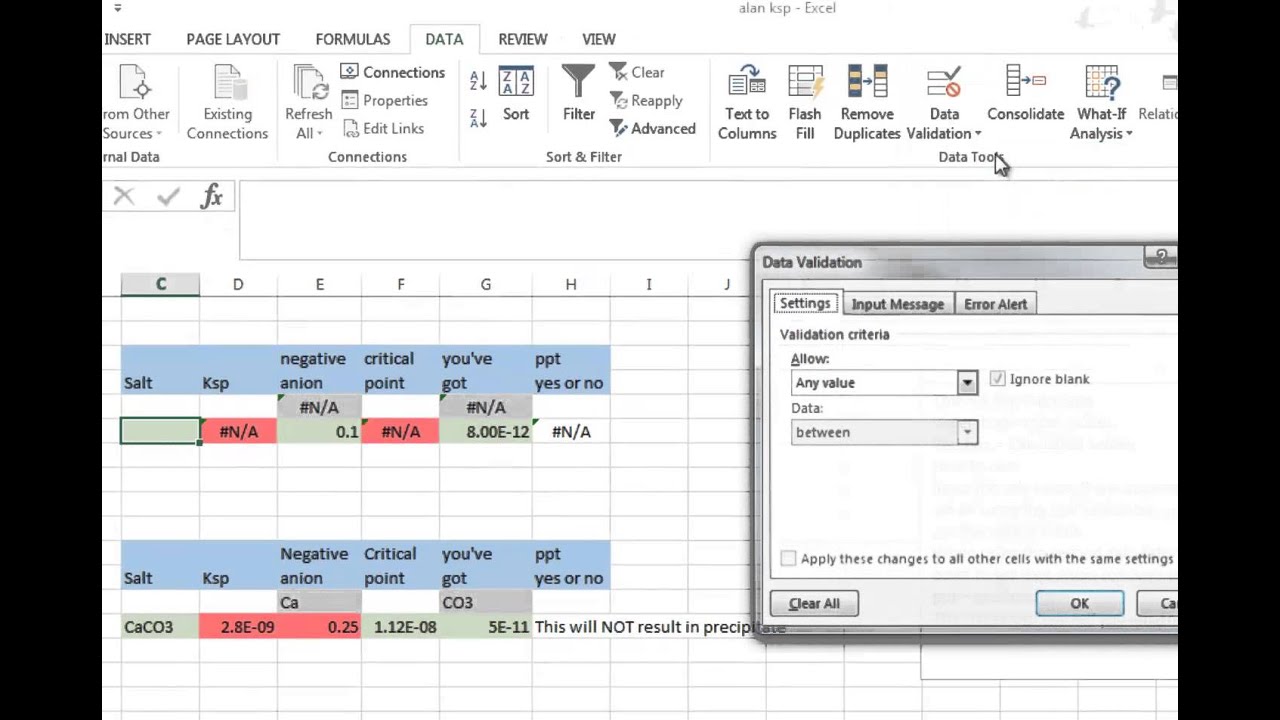Open Existing Connections
The height and width of the screenshot is (720, 1280).
tap(227, 103)
